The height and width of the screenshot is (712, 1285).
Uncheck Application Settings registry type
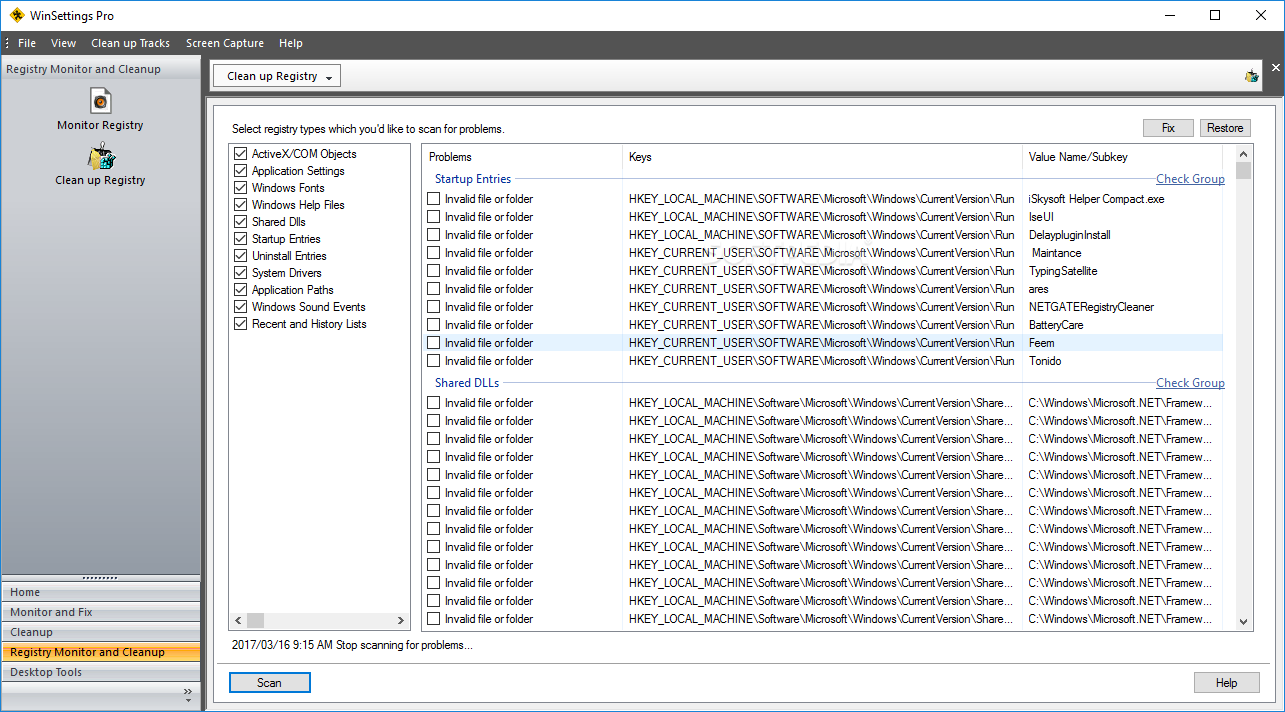[240, 171]
